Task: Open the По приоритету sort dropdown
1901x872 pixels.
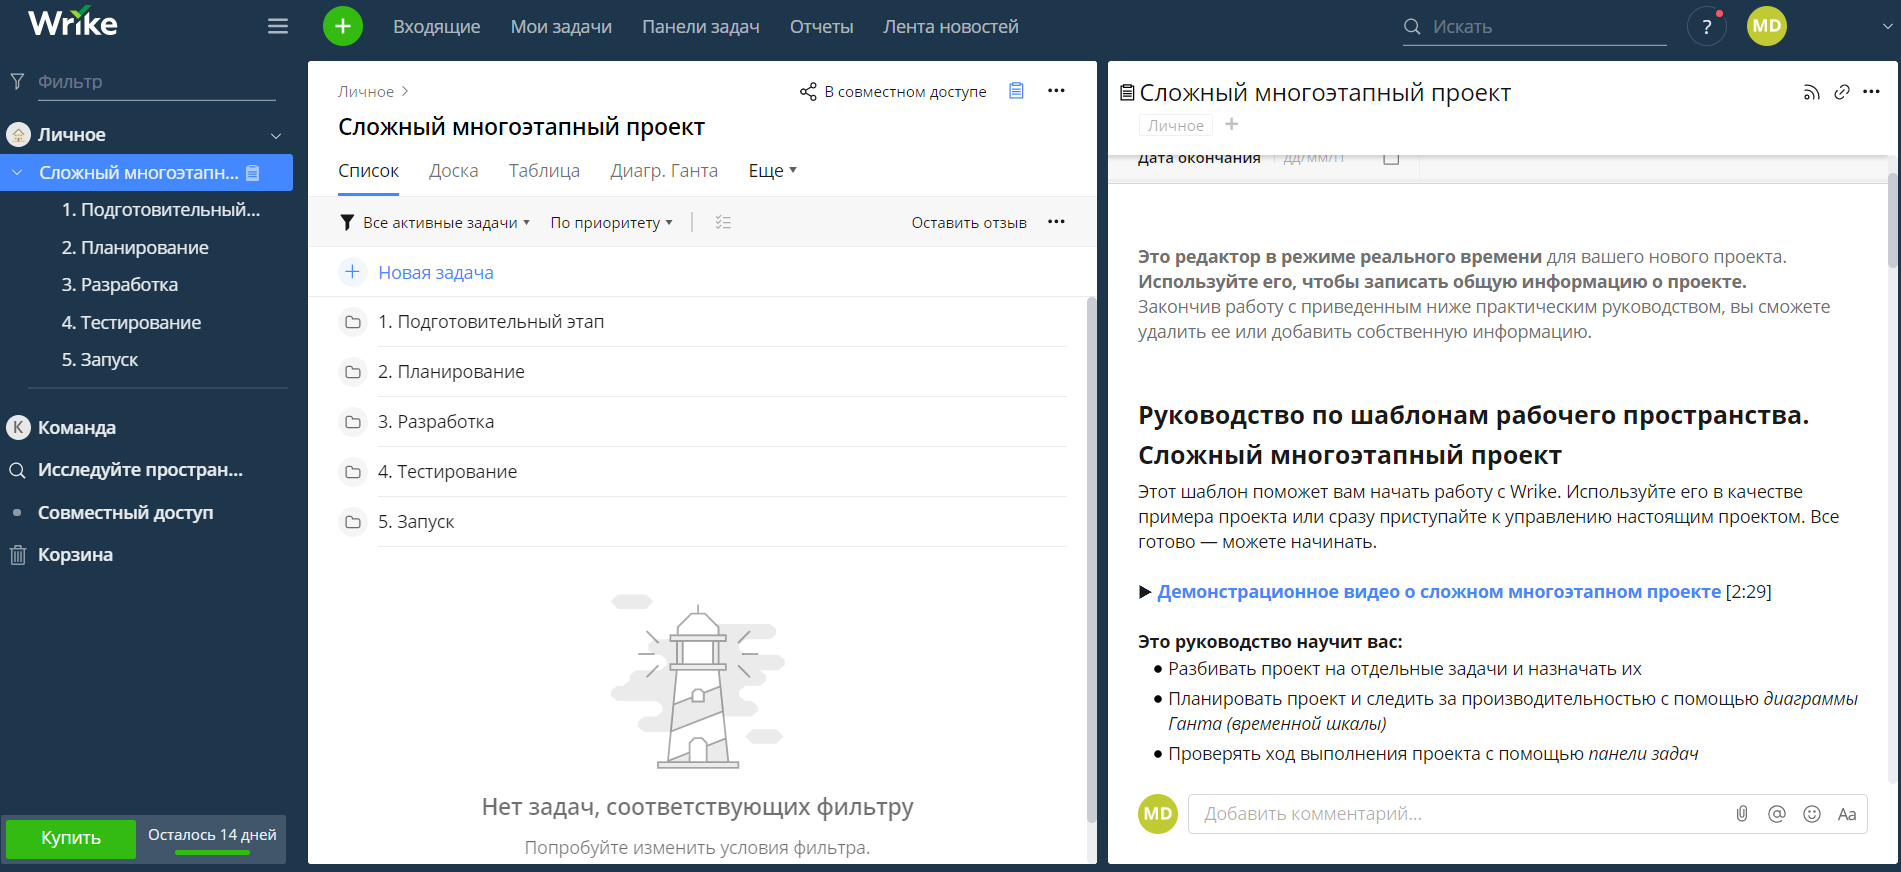Action: (x=611, y=222)
